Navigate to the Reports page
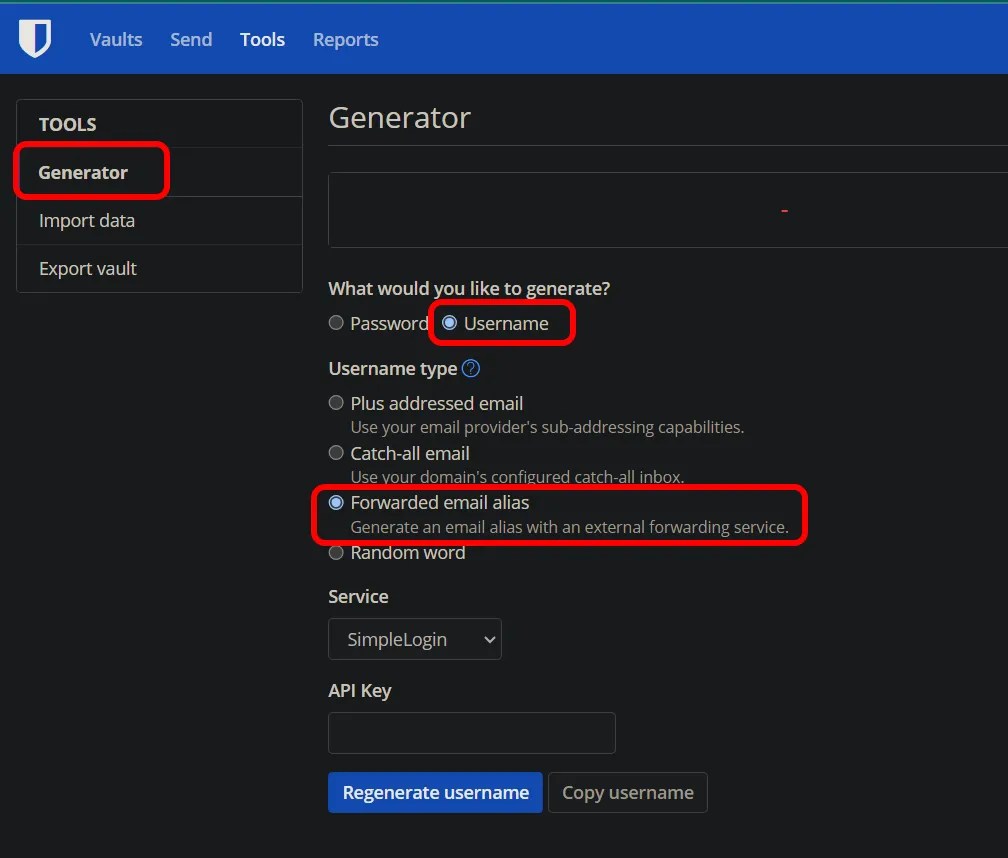 click(x=345, y=39)
